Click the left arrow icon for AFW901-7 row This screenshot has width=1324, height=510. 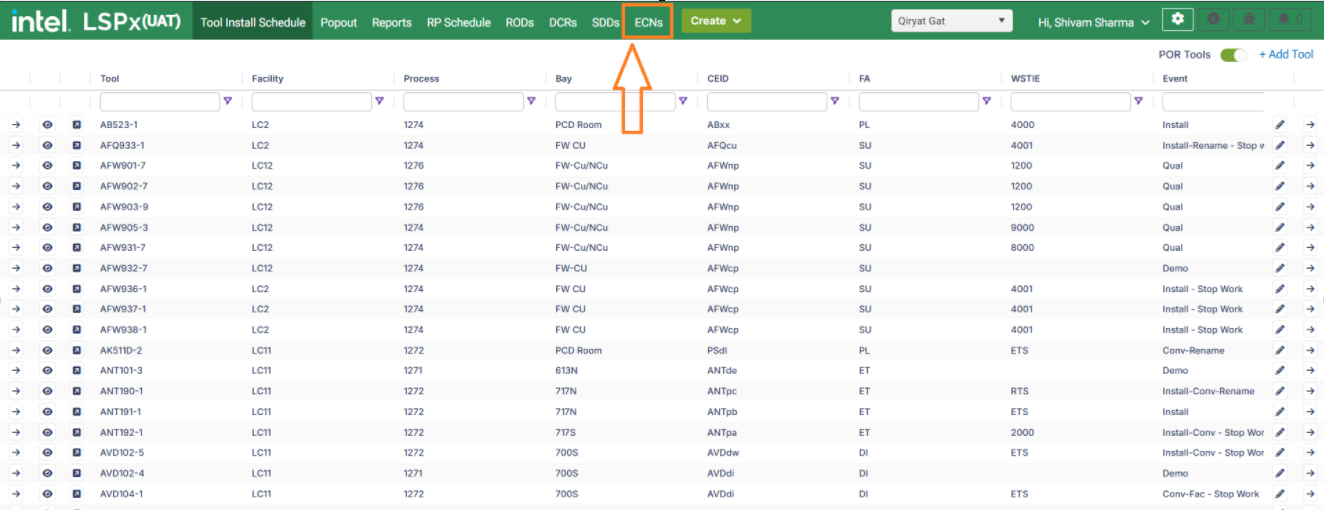click(15, 166)
